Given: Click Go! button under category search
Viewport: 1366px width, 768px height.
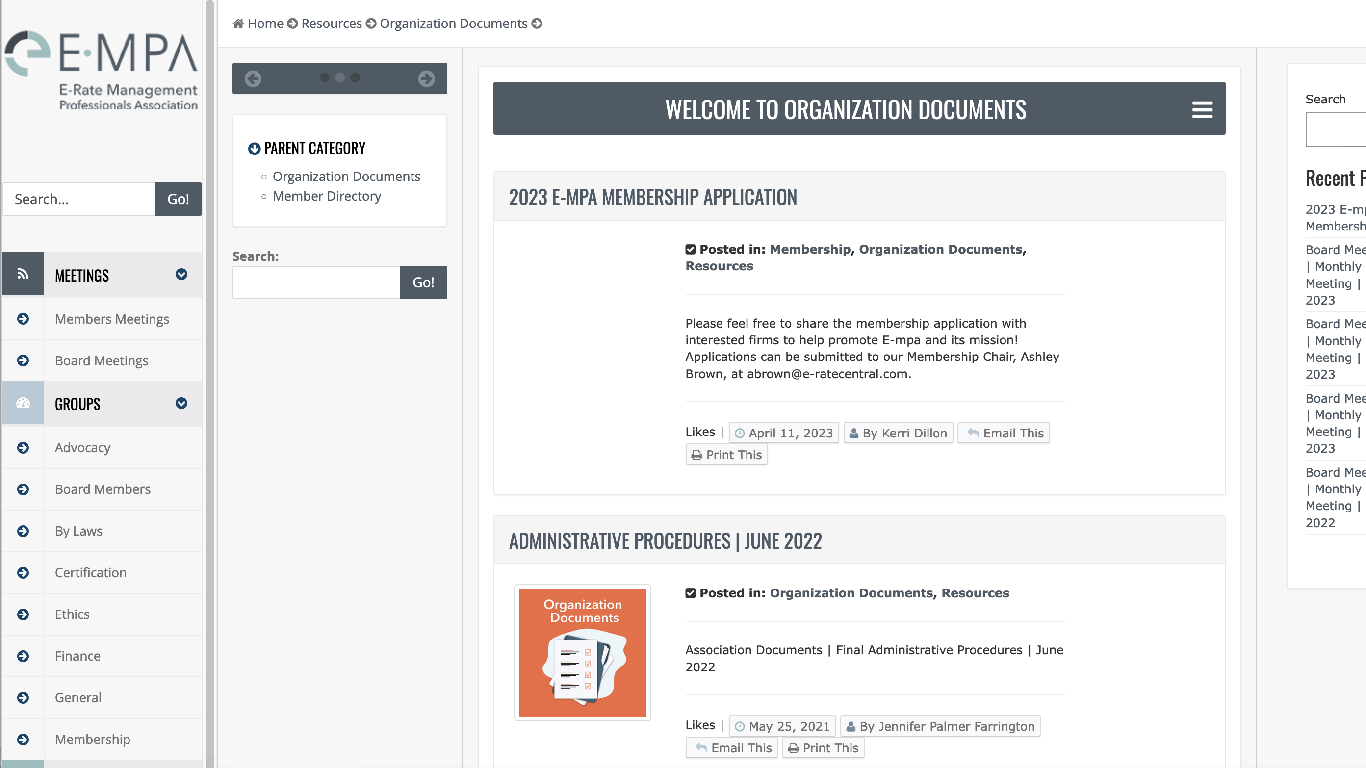Looking at the screenshot, I should [423, 282].
